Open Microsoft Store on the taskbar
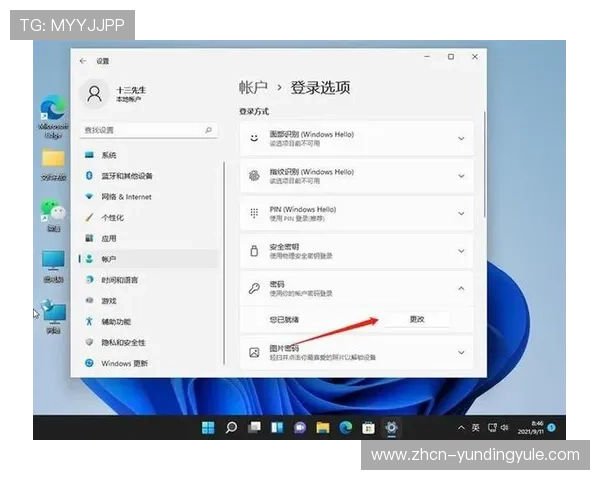The image size is (600, 480). (x=368, y=428)
